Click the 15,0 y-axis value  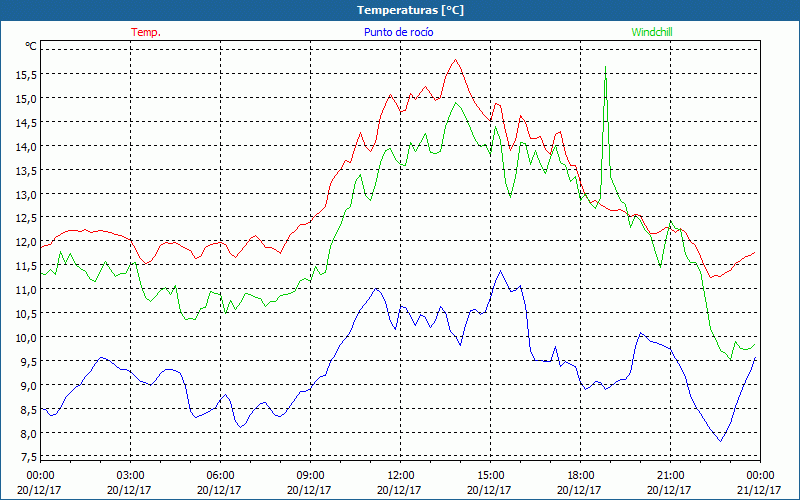tap(26, 98)
